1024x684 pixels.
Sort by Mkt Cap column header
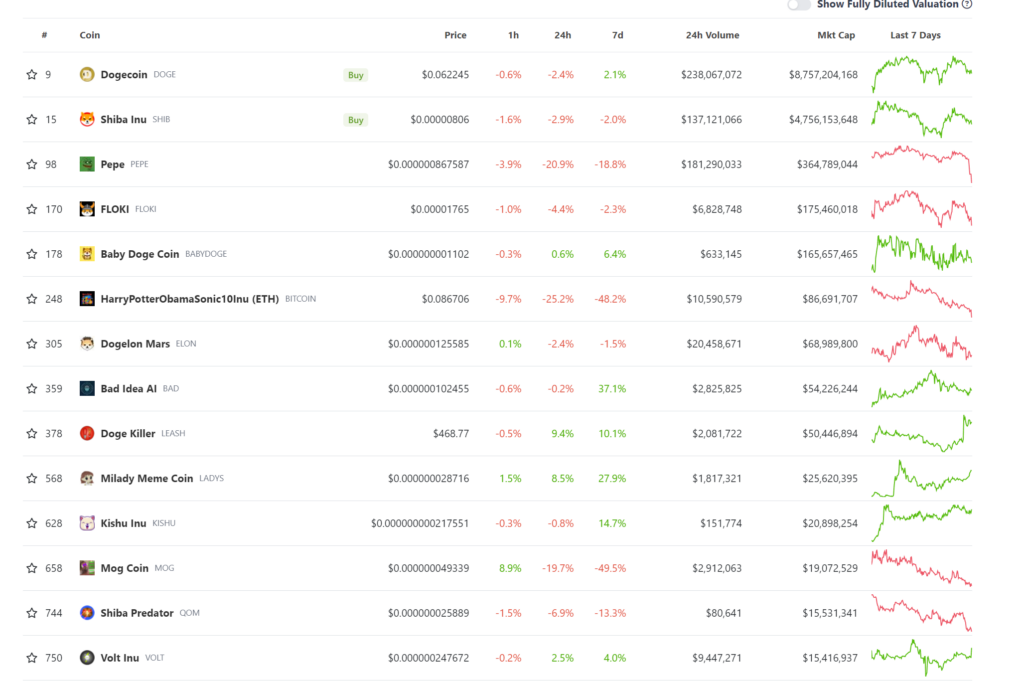click(836, 35)
